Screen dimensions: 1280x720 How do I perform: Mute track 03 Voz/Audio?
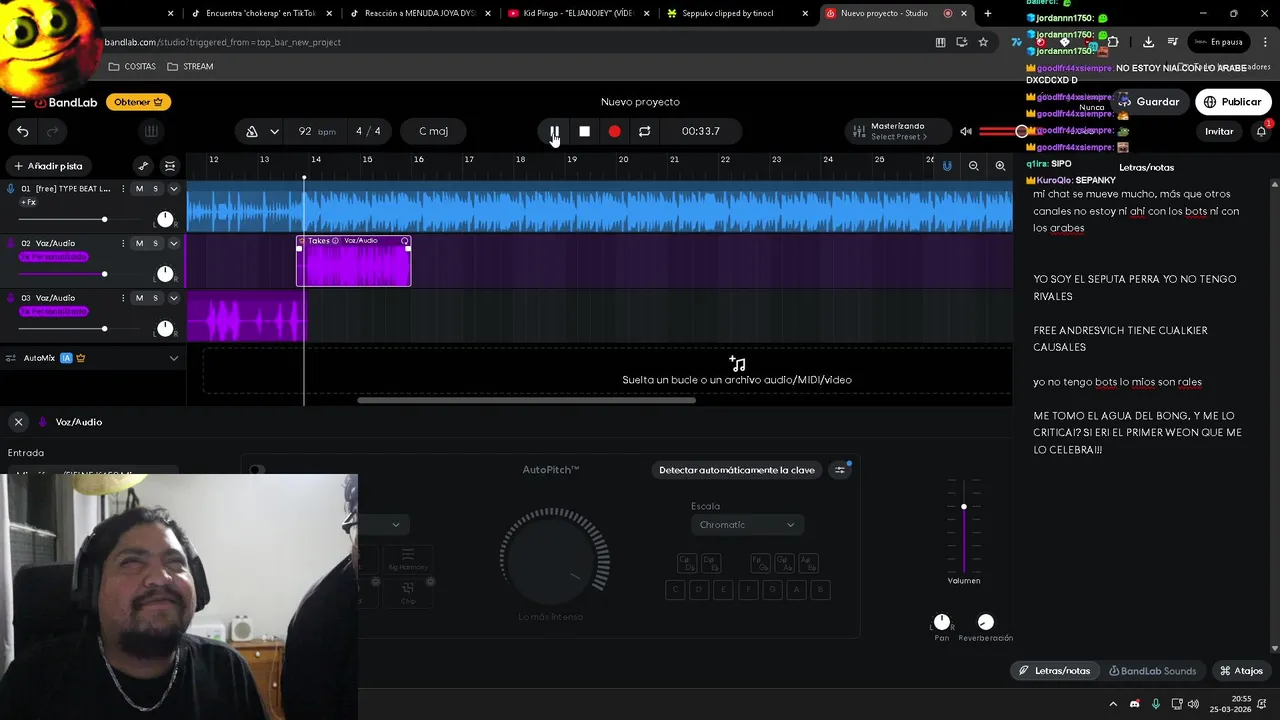139,298
